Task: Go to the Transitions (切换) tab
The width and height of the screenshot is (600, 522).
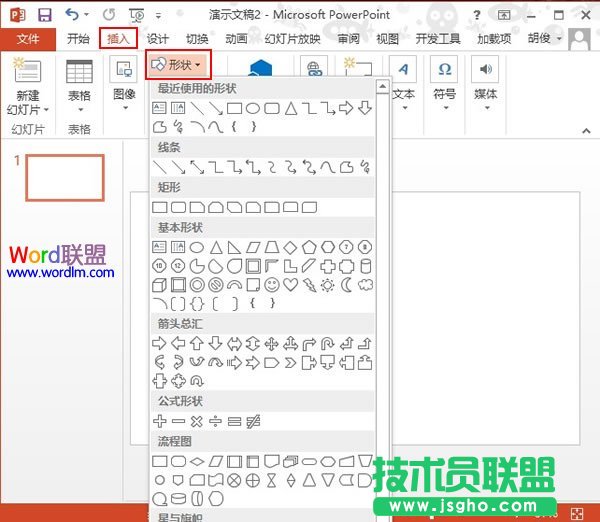Action: pyautogui.click(x=197, y=38)
